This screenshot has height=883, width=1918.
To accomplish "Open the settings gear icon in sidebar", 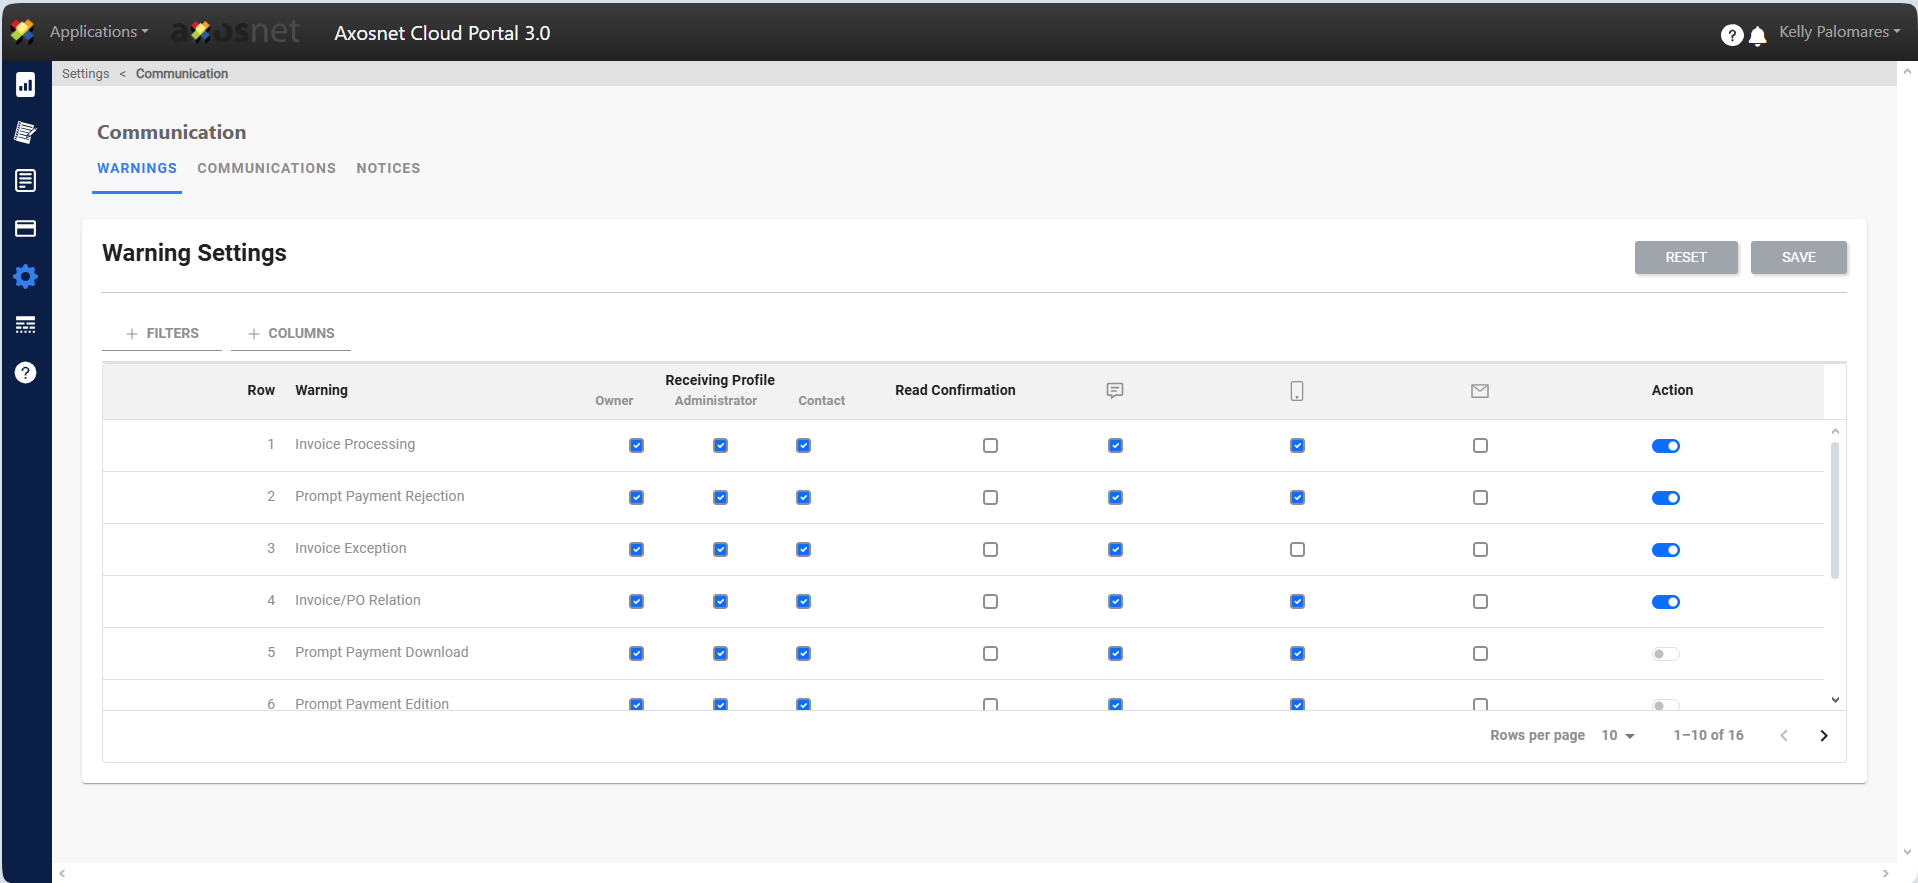I will pyautogui.click(x=26, y=277).
